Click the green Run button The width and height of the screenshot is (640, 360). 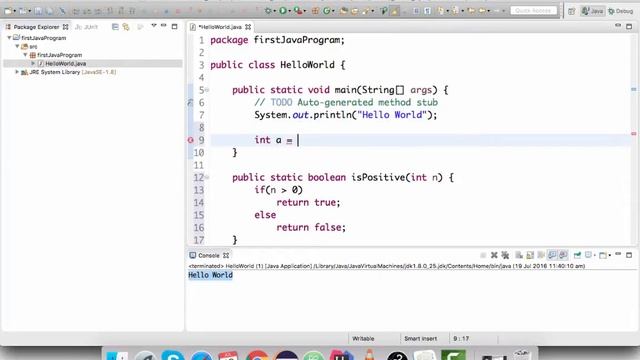click(x=282, y=11)
